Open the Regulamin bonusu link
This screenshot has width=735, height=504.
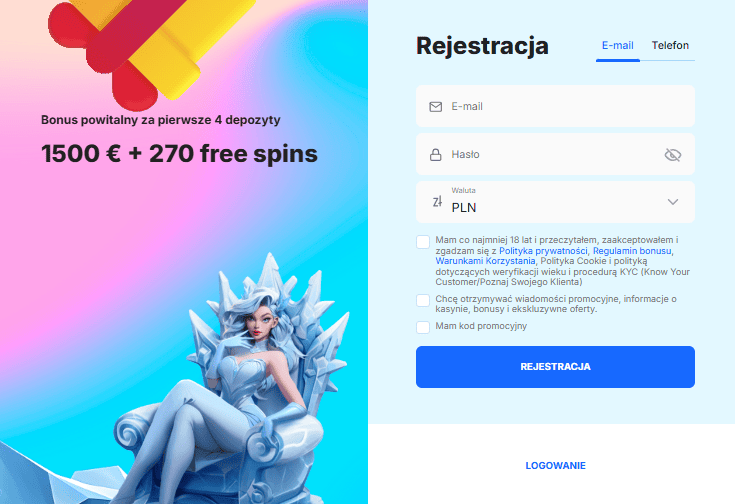632,251
